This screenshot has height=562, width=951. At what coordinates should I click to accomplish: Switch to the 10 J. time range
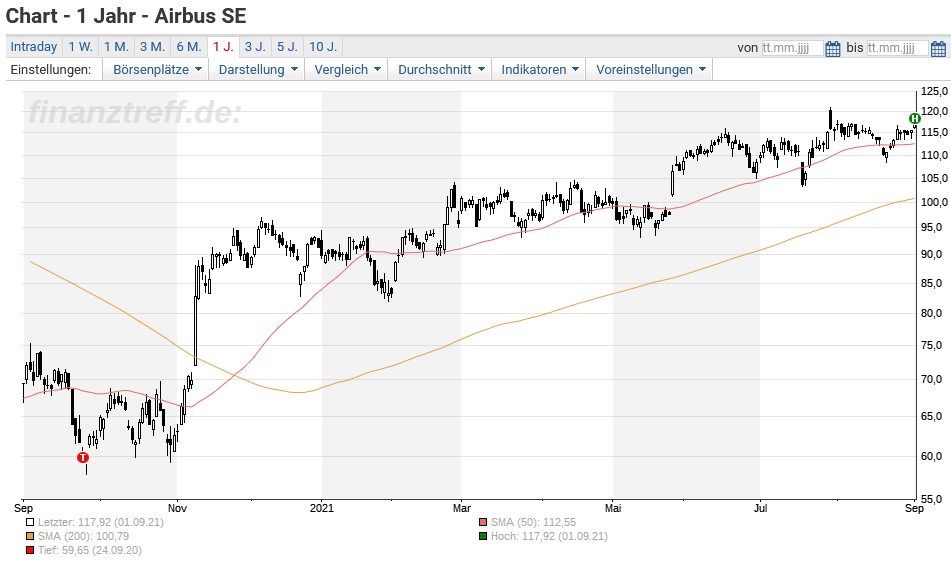[323, 47]
